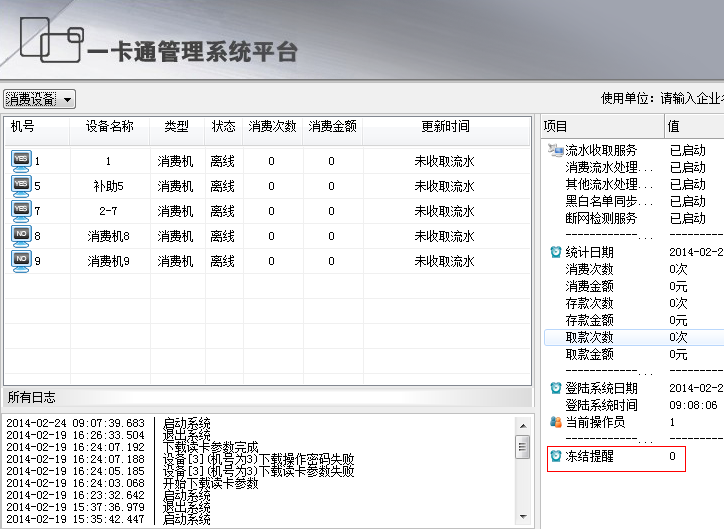Image resolution: width=724 pixels, height=529 pixels.
Task: Click the YES device icon for machine 7
Action: click(21, 210)
